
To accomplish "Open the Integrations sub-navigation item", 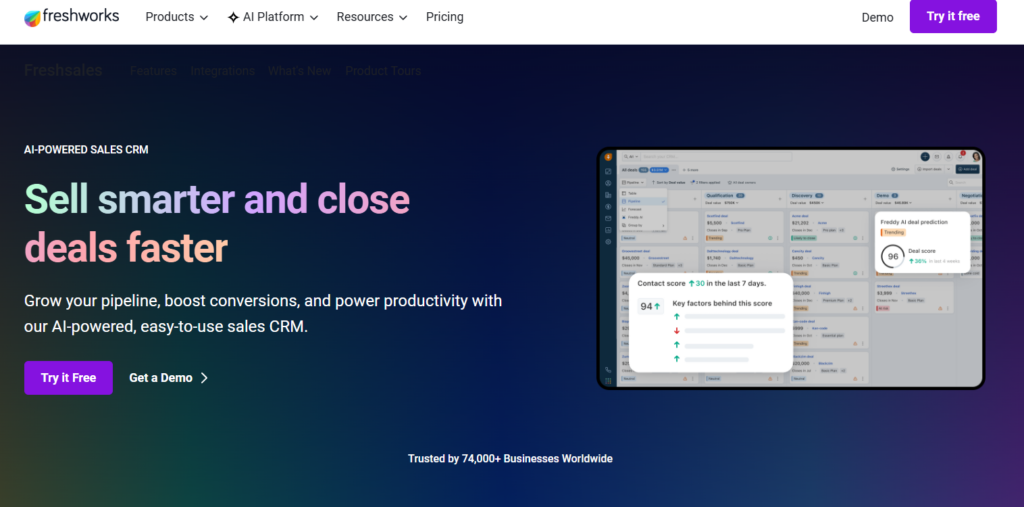I will point(223,71).
